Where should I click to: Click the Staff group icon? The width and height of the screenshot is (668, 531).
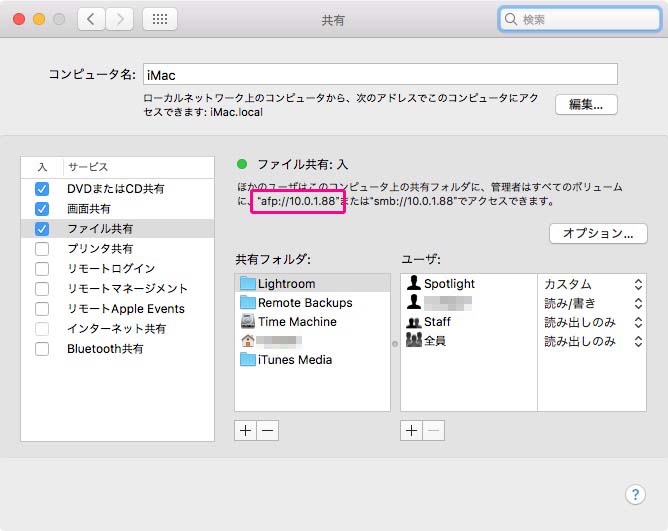pyautogui.click(x=414, y=322)
